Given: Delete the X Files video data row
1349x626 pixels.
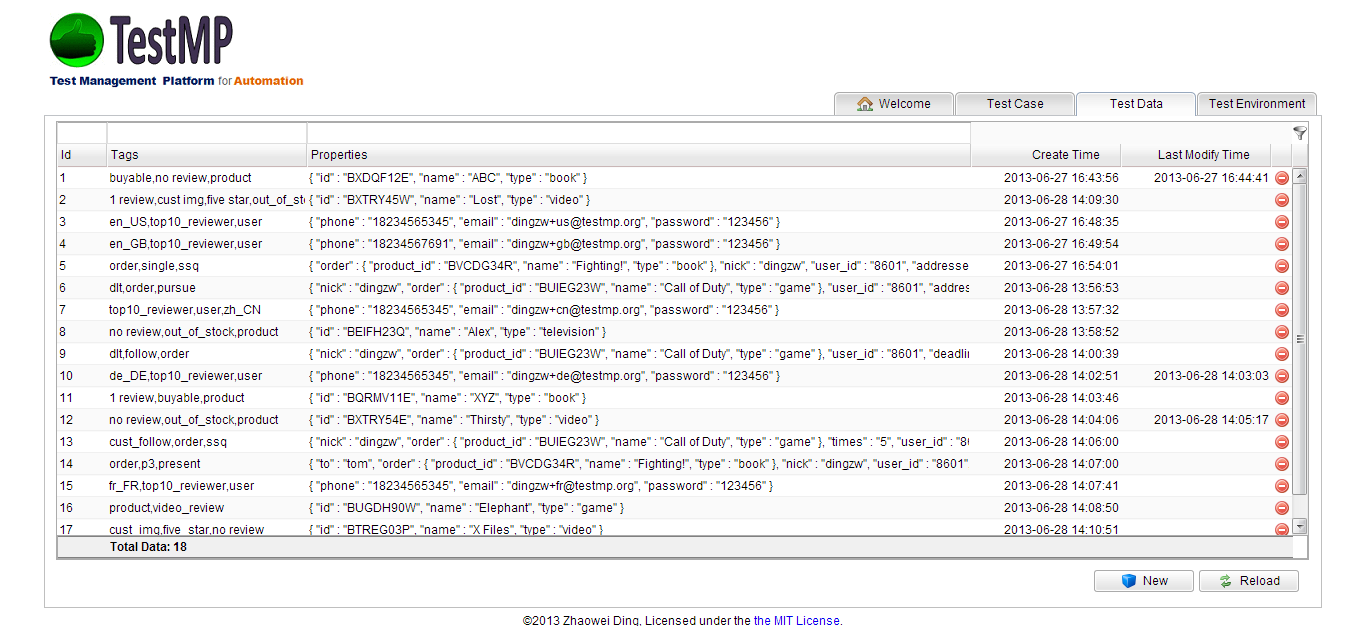Looking at the screenshot, I should tap(1281, 529).
